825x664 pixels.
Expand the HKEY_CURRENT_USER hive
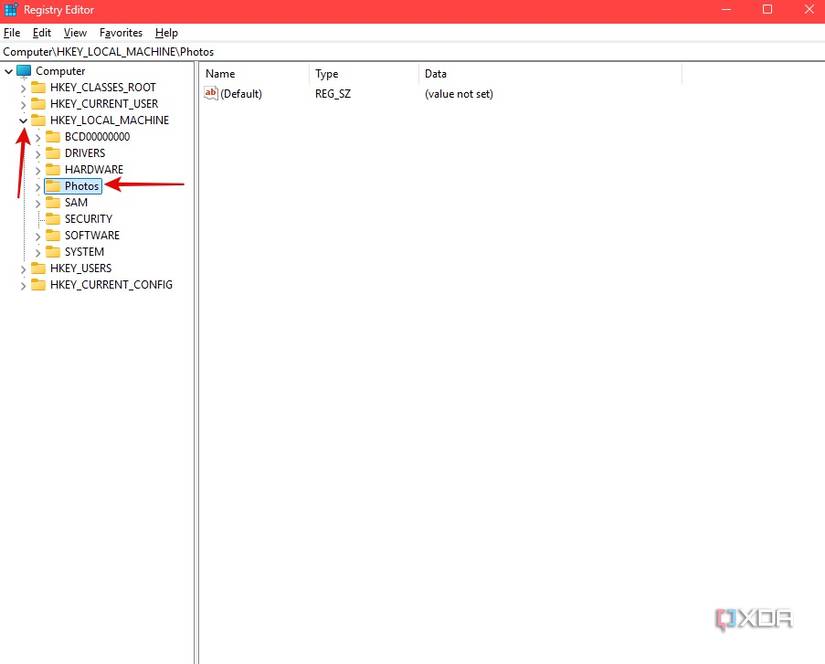tap(23, 104)
